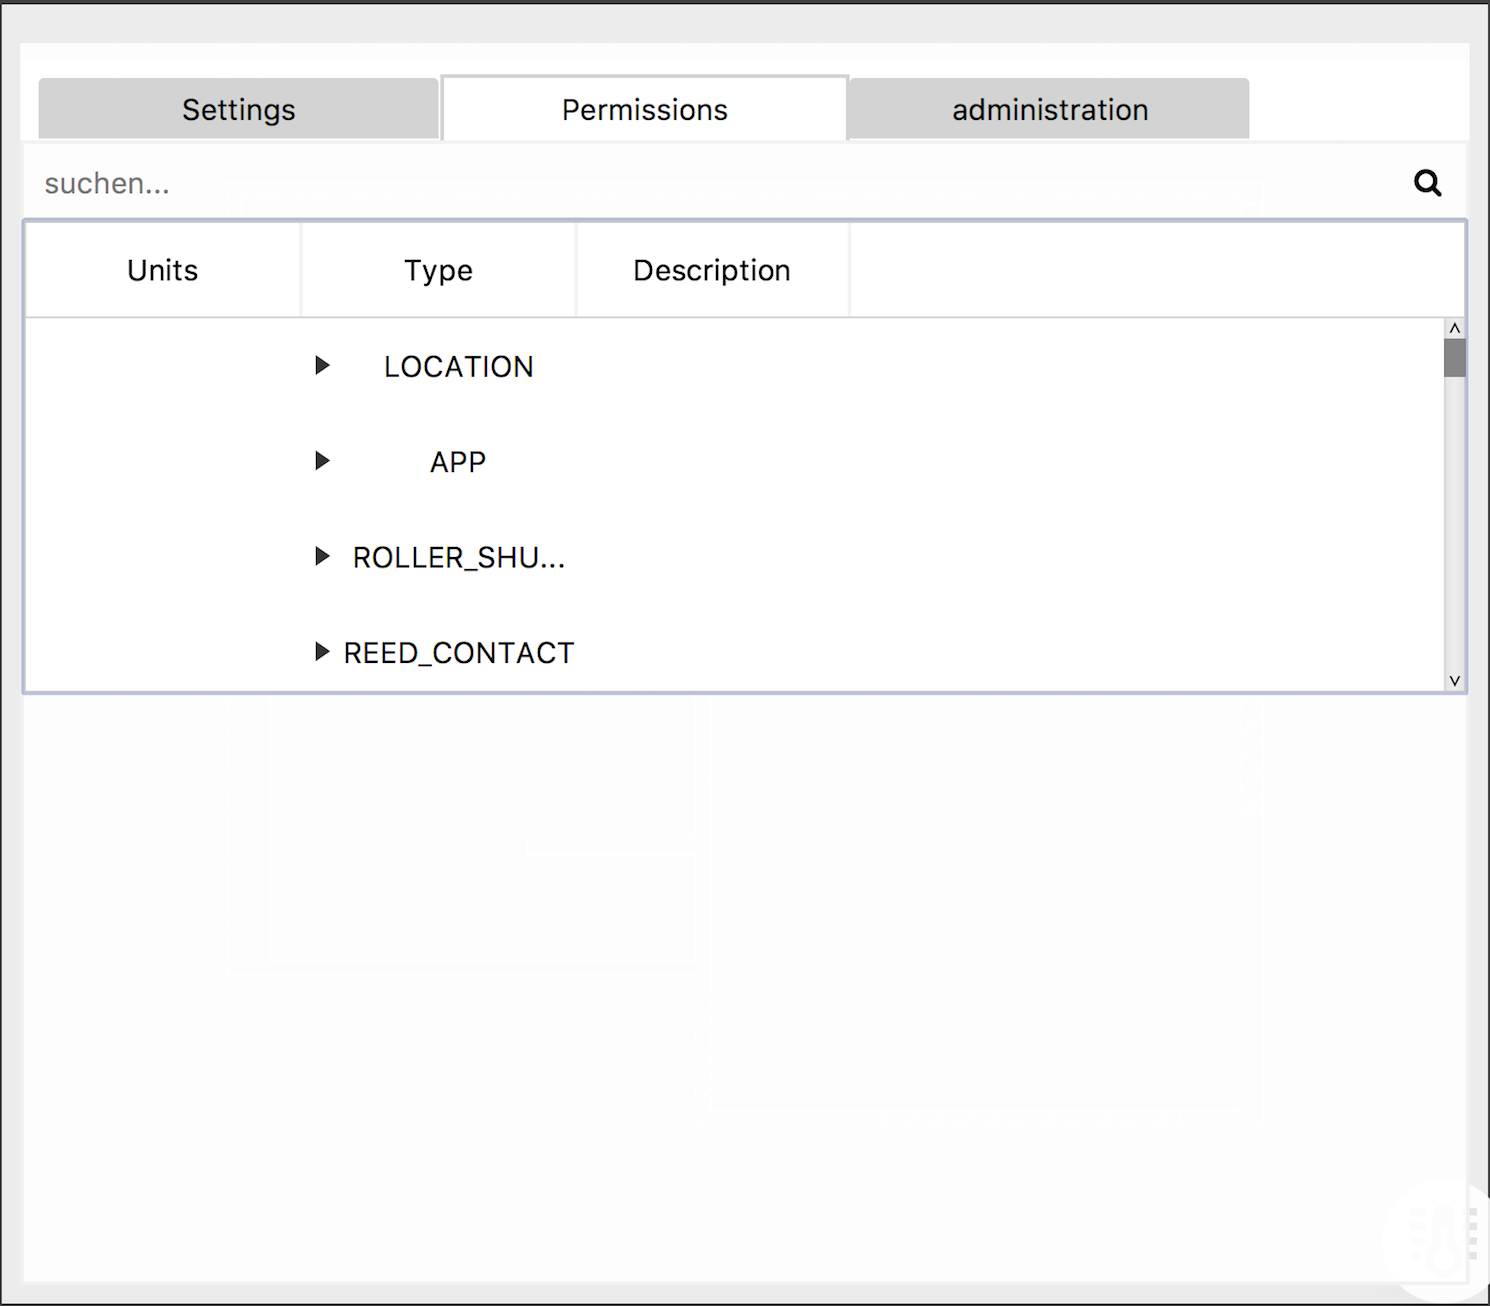The height and width of the screenshot is (1306, 1490).
Task: Select the Permissions tab
Action: pos(644,109)
